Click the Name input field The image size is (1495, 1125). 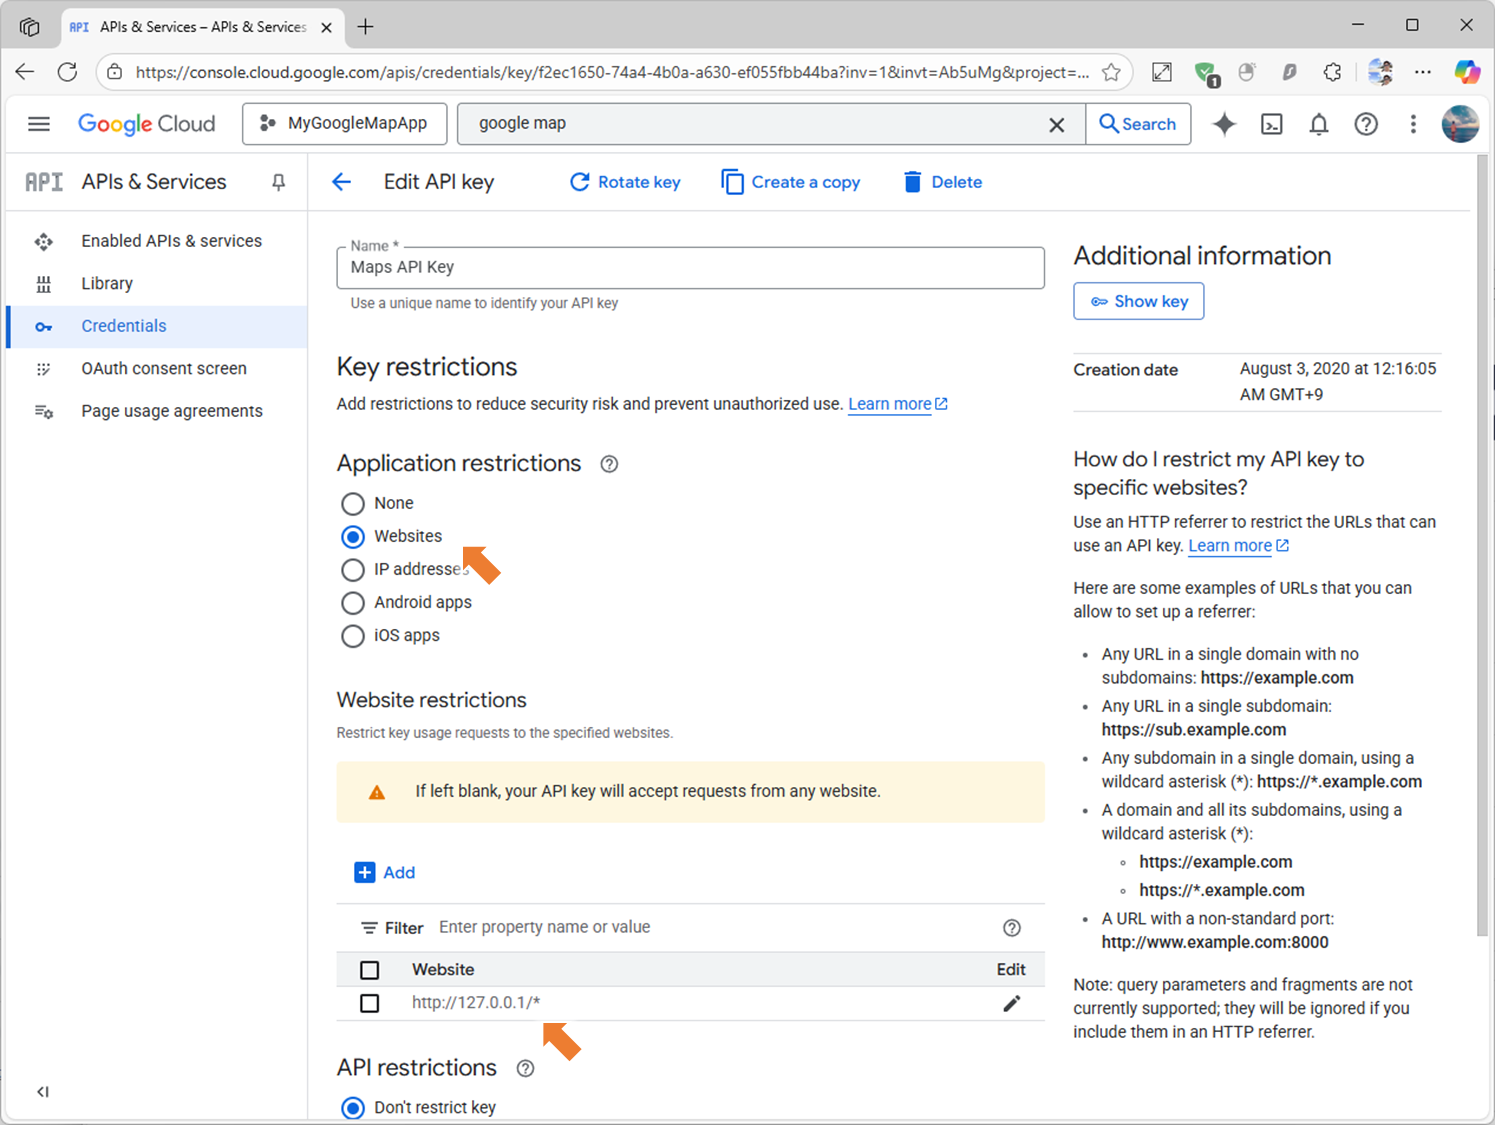tap(690, 267)
